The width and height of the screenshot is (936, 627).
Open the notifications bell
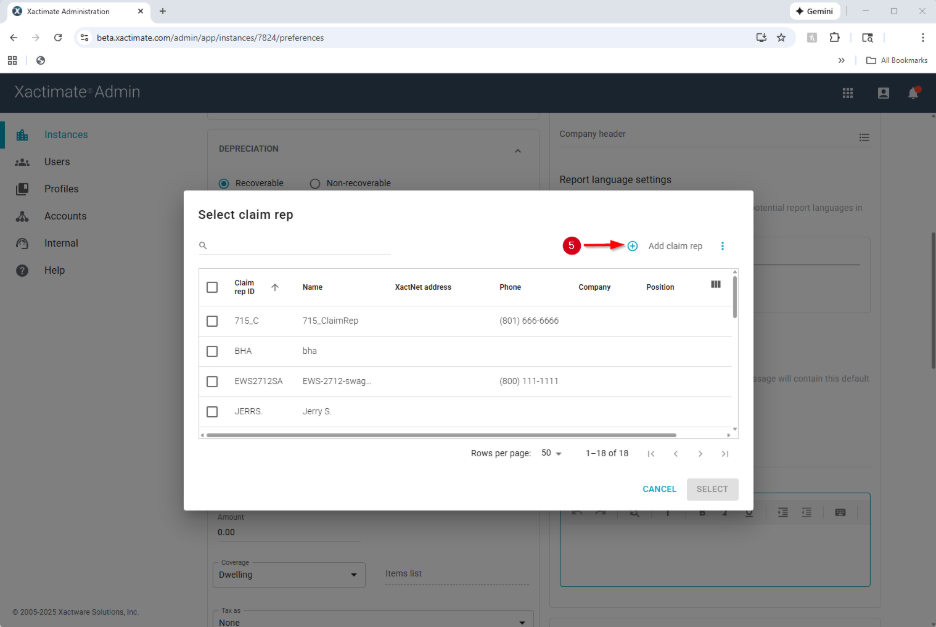click(x=913, y=93)
